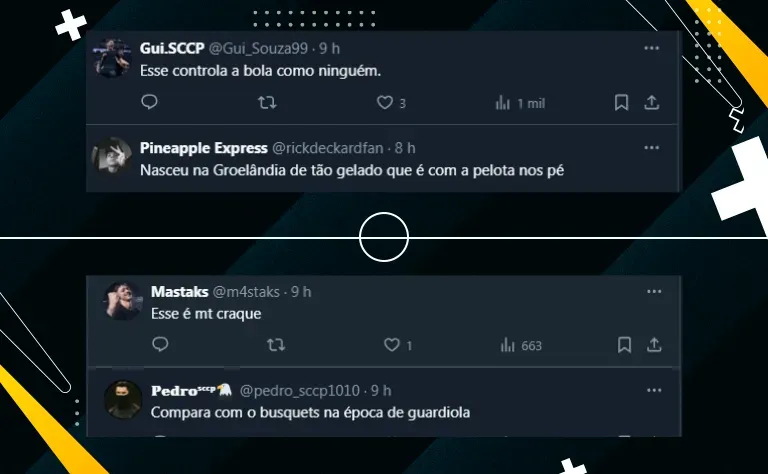The height and width of the screenshot is (474, 768).
Task: Click the Mastaks profile picture
Action: coord(122,301)
